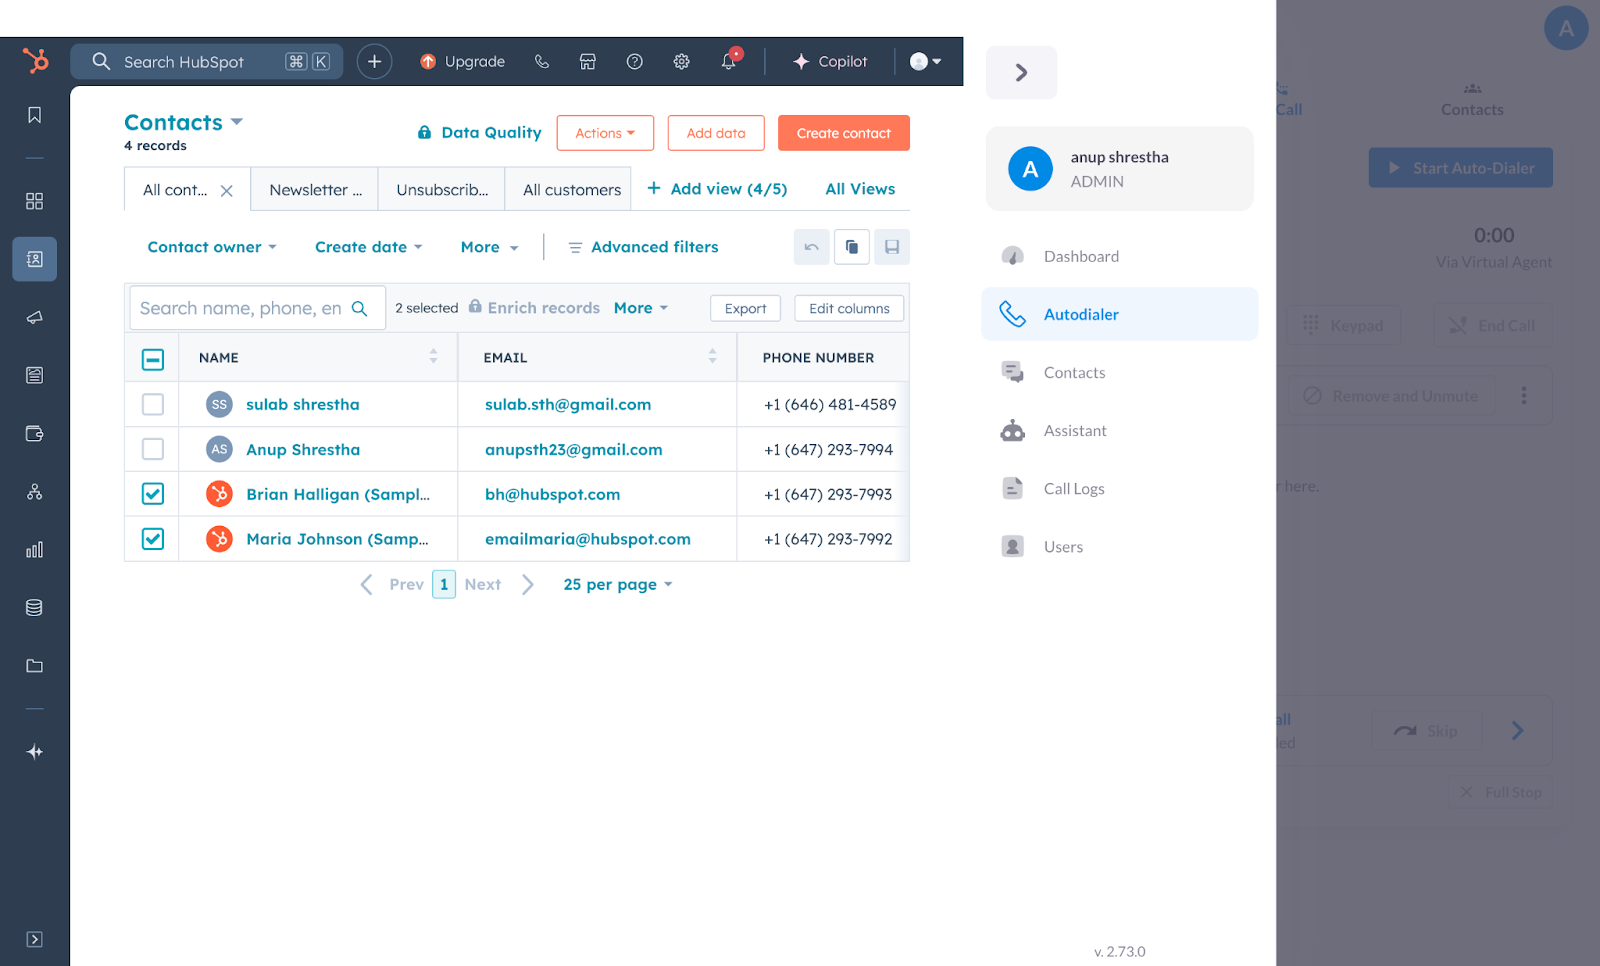This screenshot has height=966, width=1600.
Task: Open Copilot from top bar
Action: click(830, 61)
